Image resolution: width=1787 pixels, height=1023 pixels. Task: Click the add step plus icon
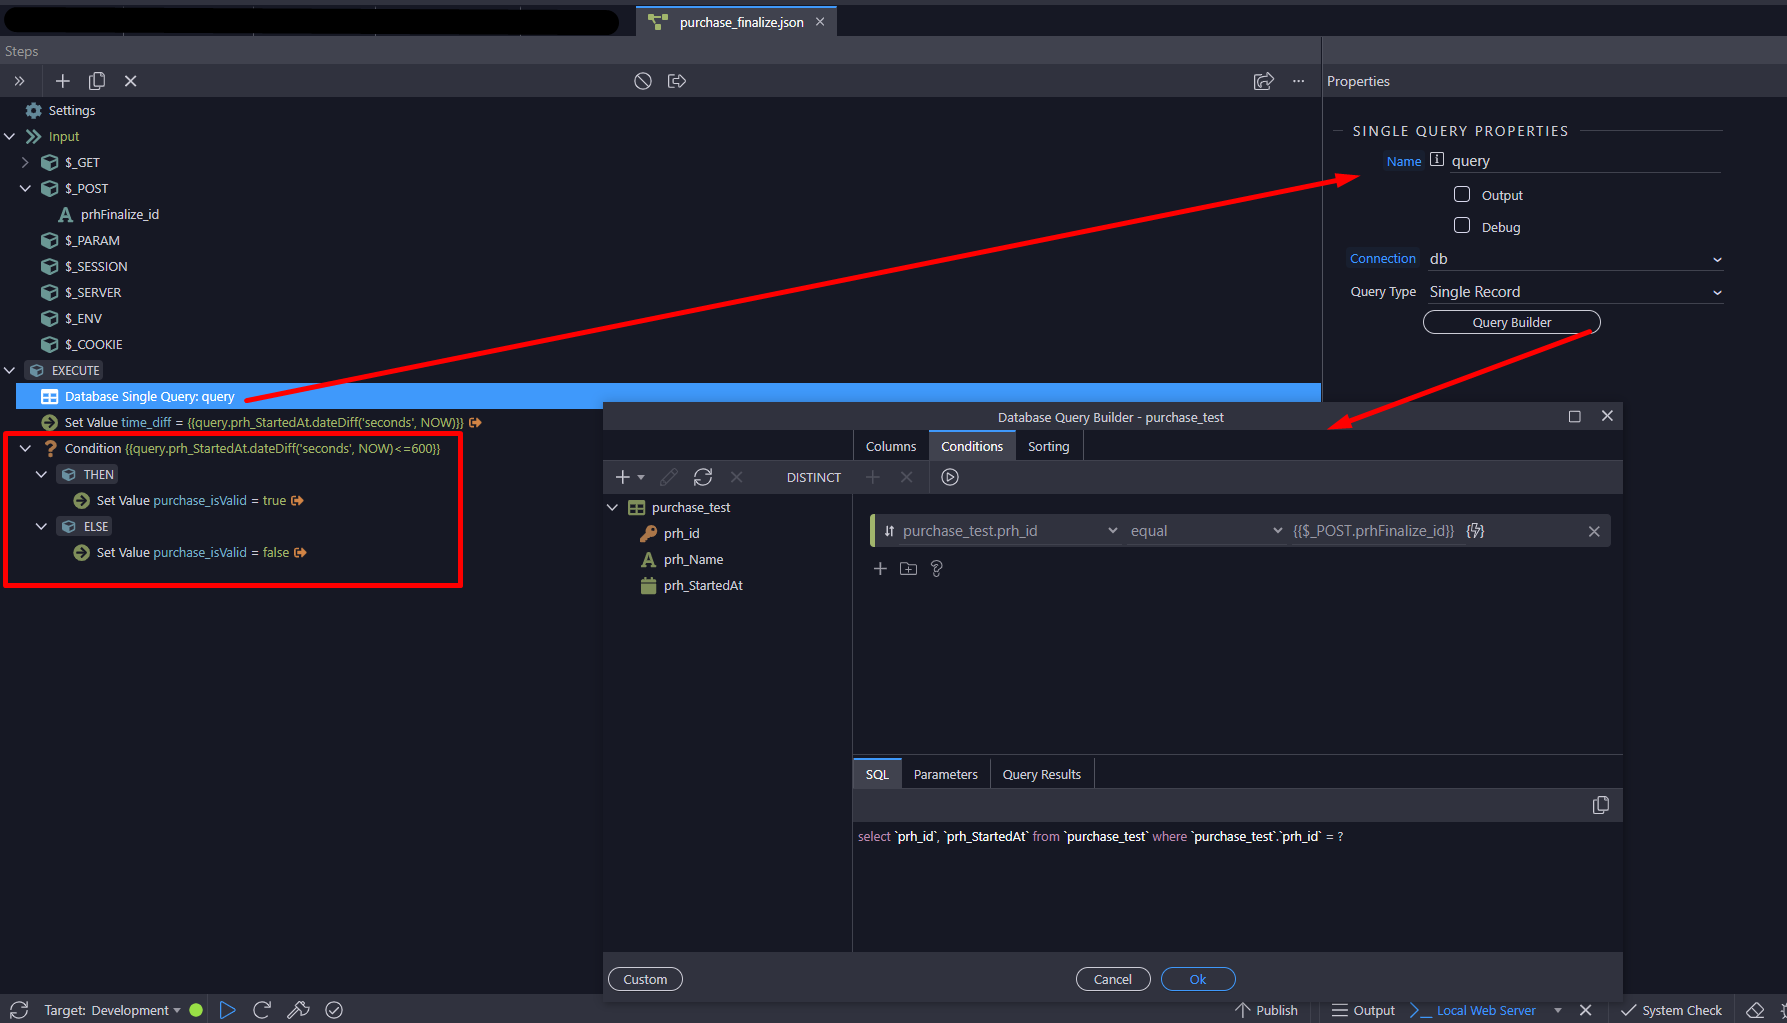point(62,81)
